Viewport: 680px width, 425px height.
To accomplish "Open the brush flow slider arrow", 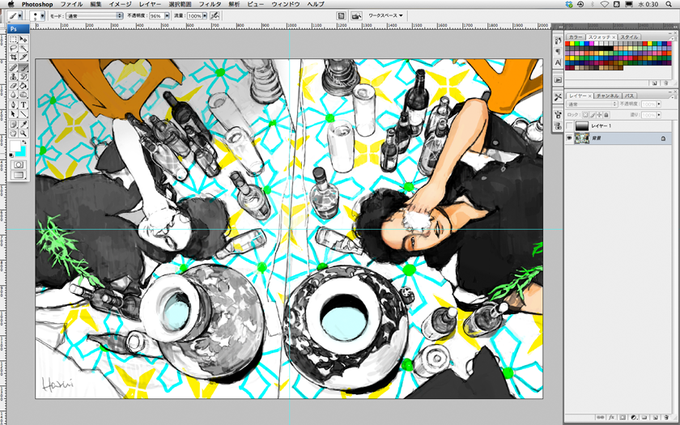I will click(205, 16).
